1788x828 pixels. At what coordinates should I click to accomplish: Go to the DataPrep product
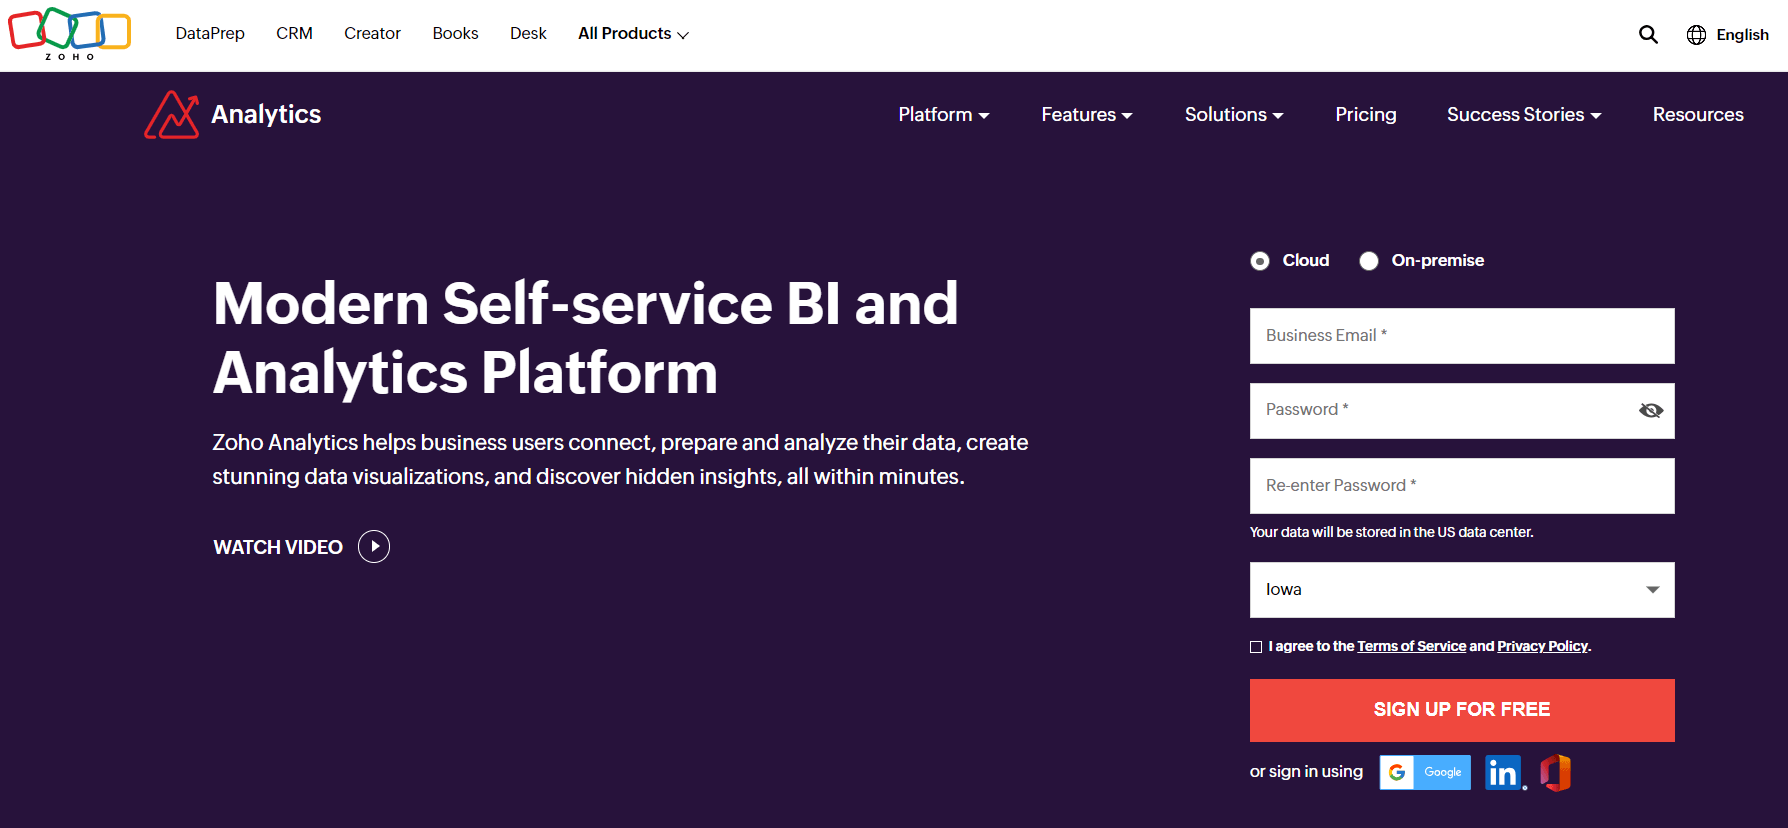coord(210,34)
